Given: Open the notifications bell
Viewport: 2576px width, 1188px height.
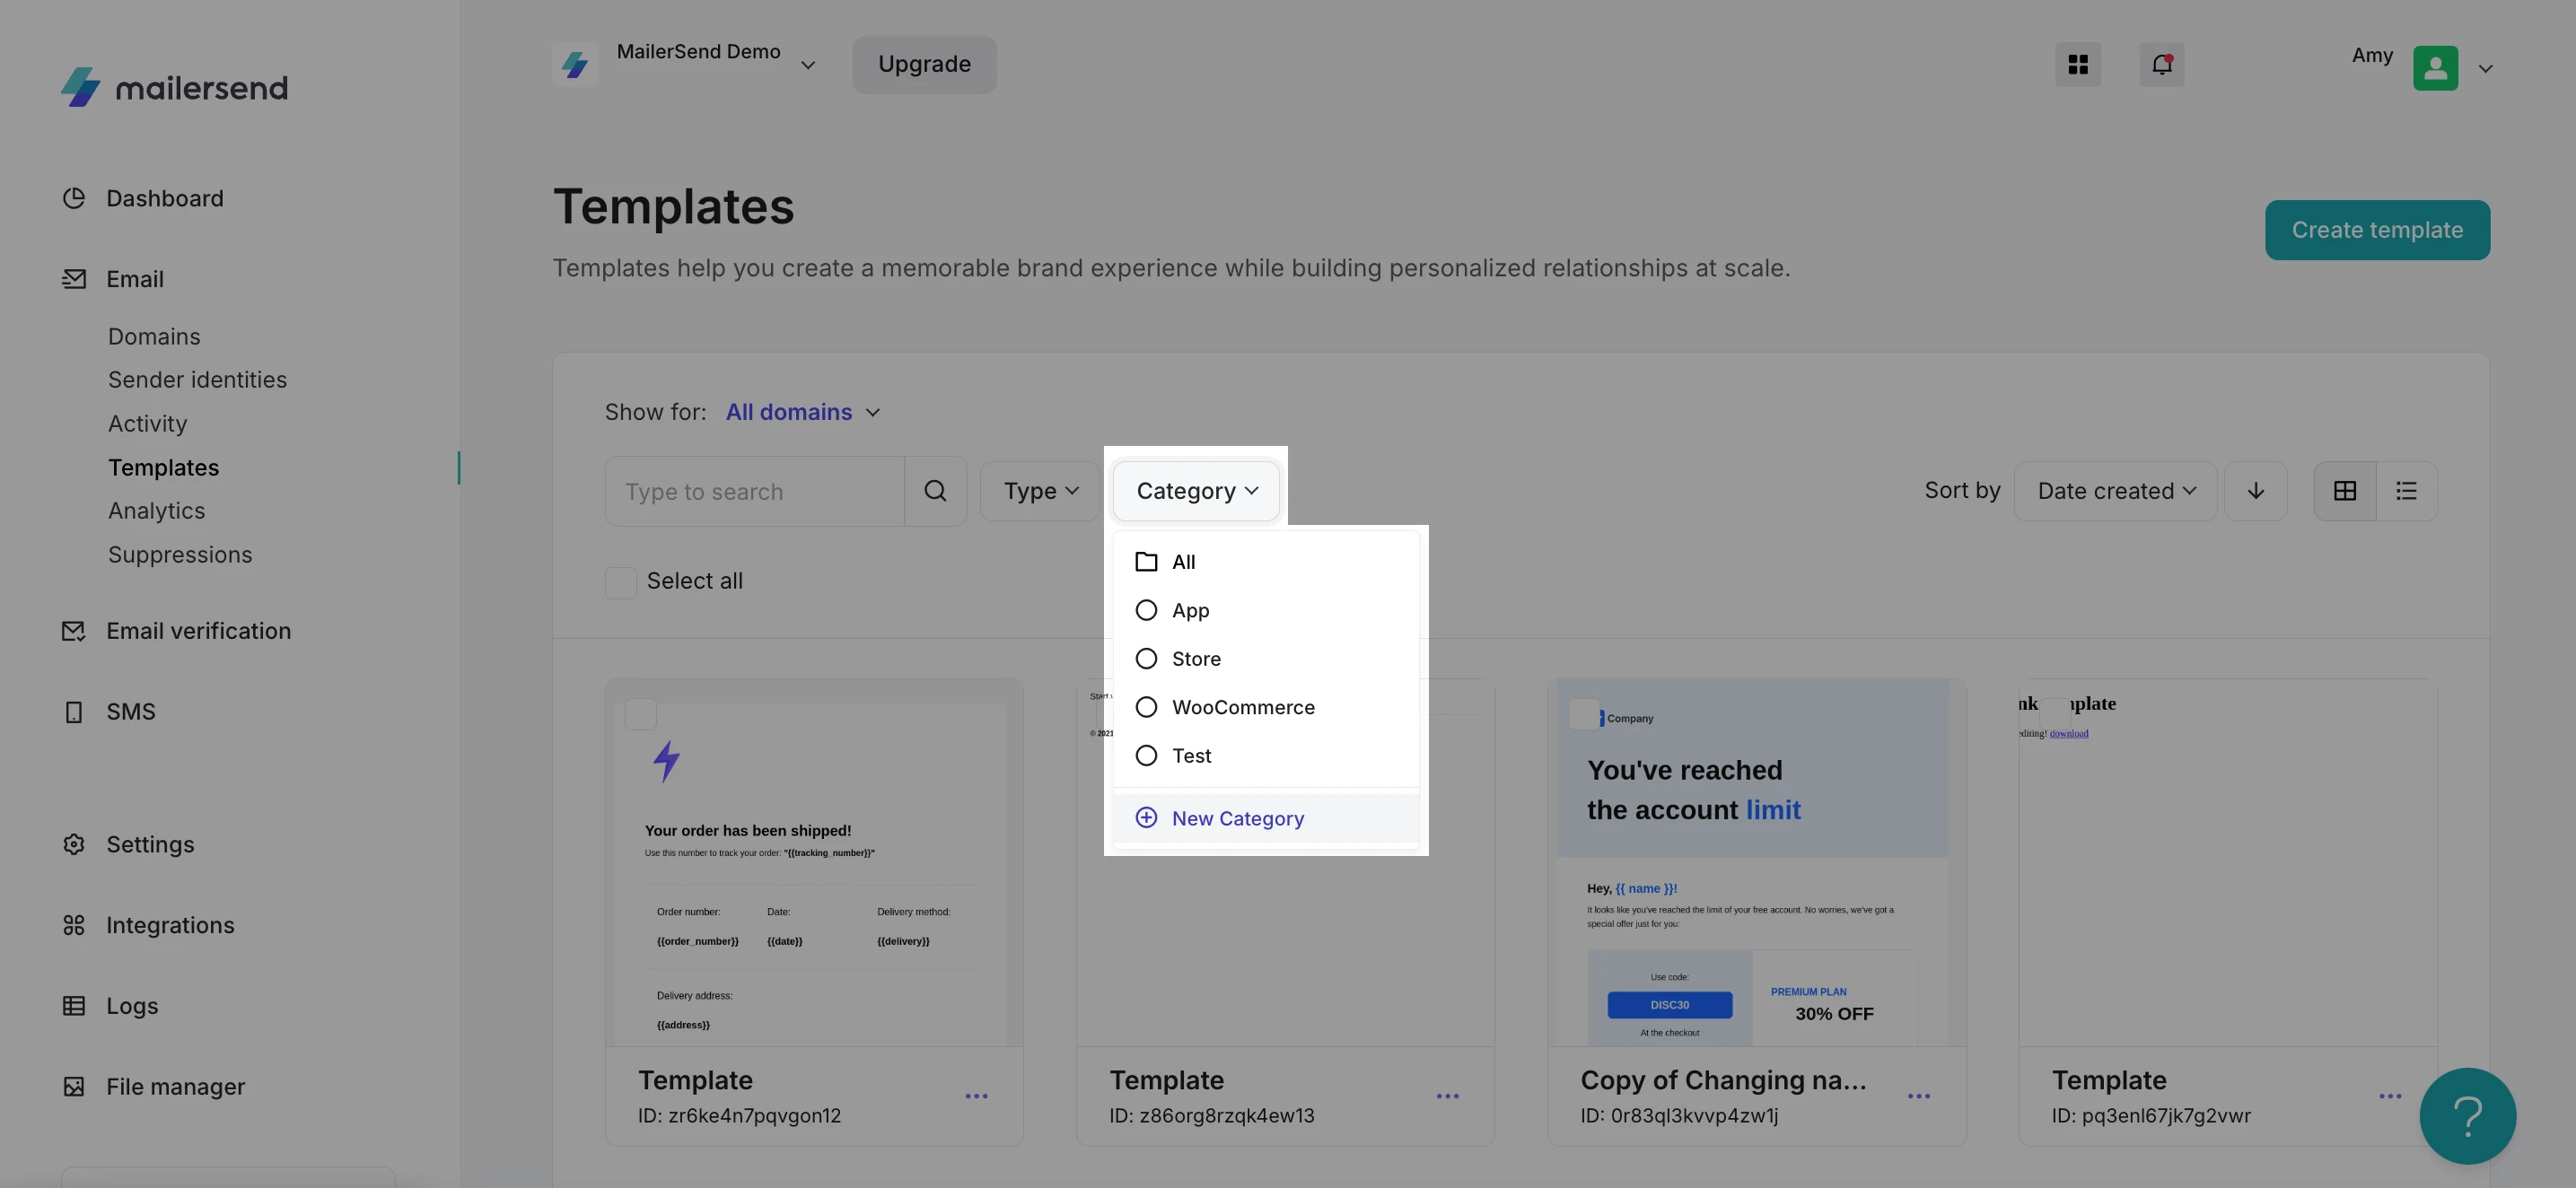Looking at the screenshot, I should point(2161,65).
